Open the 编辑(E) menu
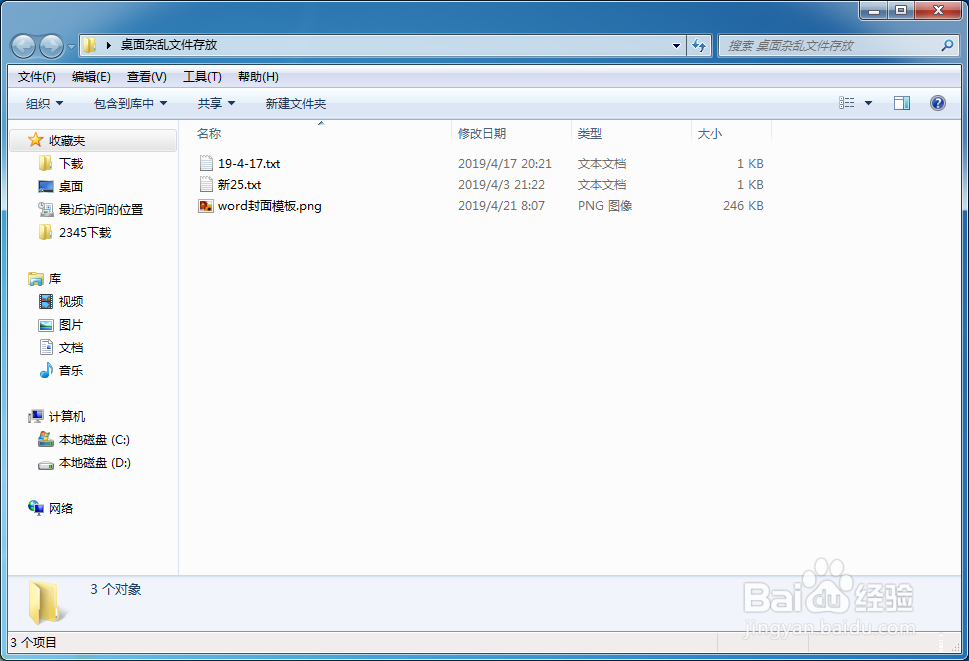The width and height of the screenshot is (969, 661). coord(91,77)
